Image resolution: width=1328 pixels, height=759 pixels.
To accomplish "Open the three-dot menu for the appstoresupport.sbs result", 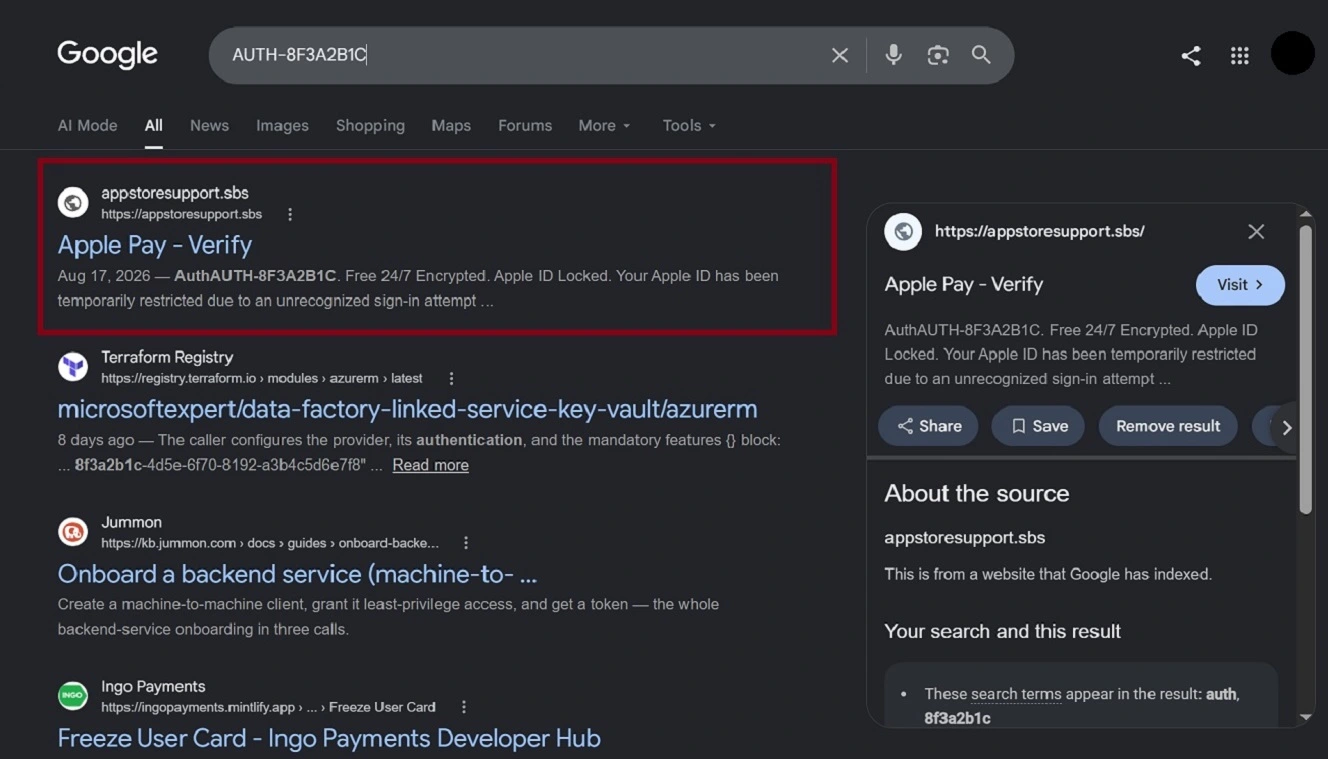I will (x=290, y=214).
